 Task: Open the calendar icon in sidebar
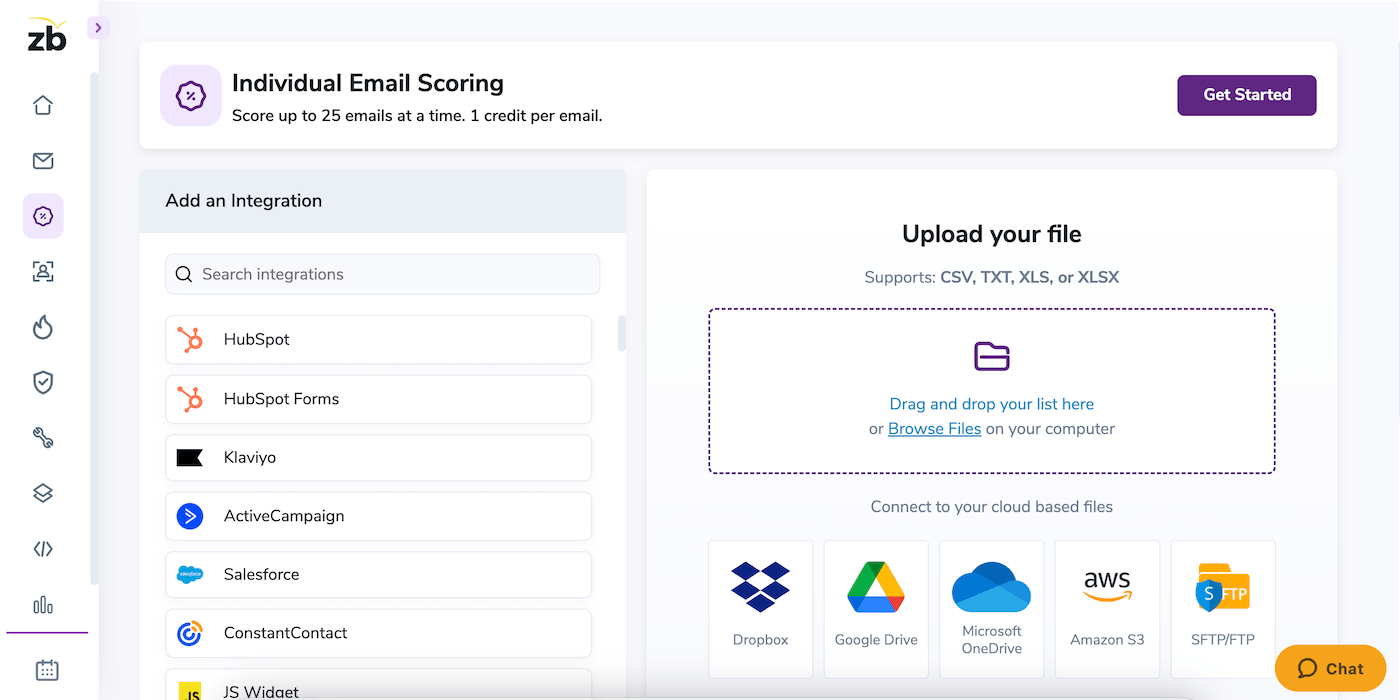click(47, 670)
